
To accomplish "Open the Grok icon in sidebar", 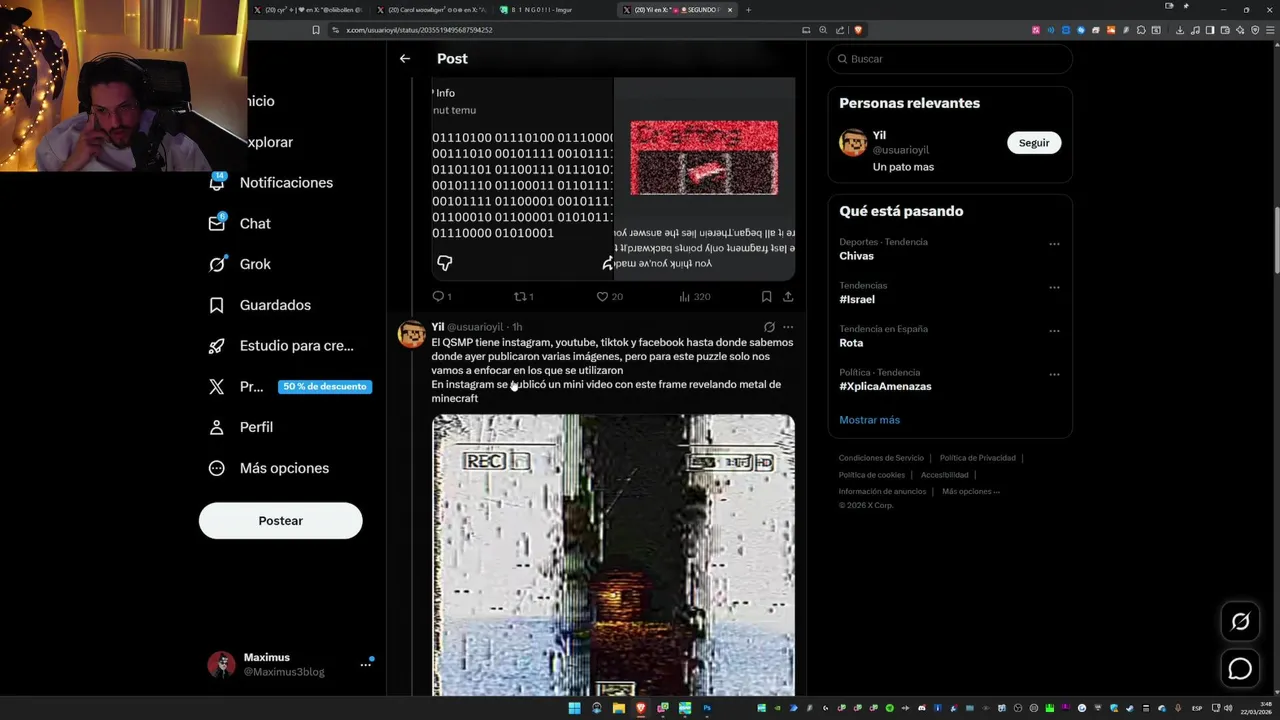I will tap(217, 264).
